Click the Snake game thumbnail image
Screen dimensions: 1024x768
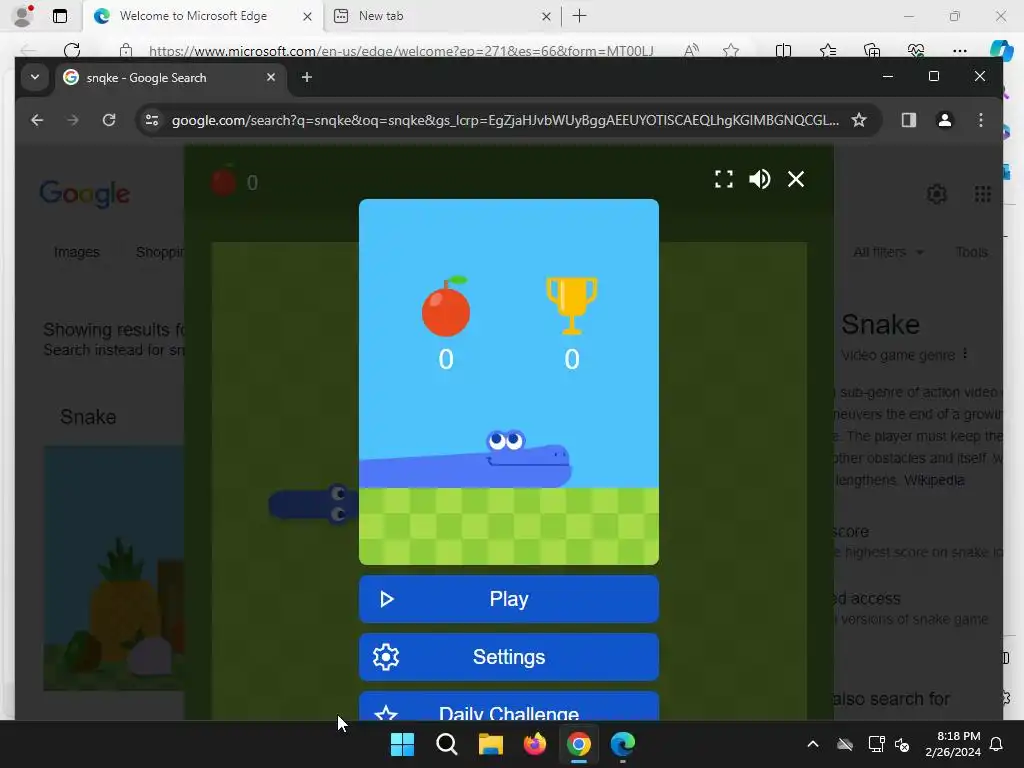114,568
